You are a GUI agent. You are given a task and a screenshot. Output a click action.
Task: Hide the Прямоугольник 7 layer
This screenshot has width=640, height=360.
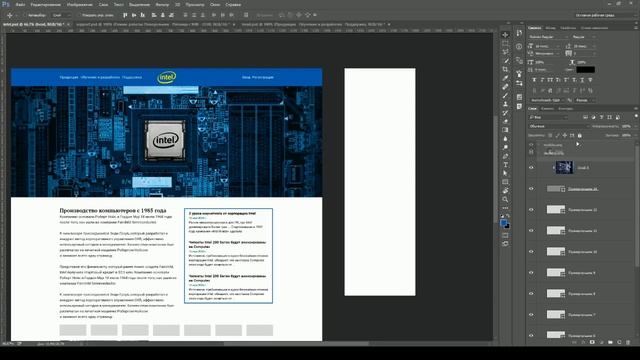(x=531, y=315)
